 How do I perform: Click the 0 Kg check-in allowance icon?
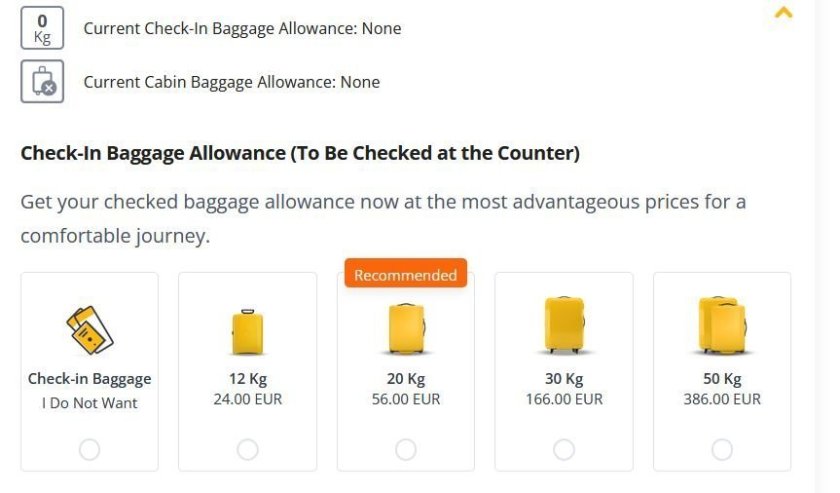[42, 27]
